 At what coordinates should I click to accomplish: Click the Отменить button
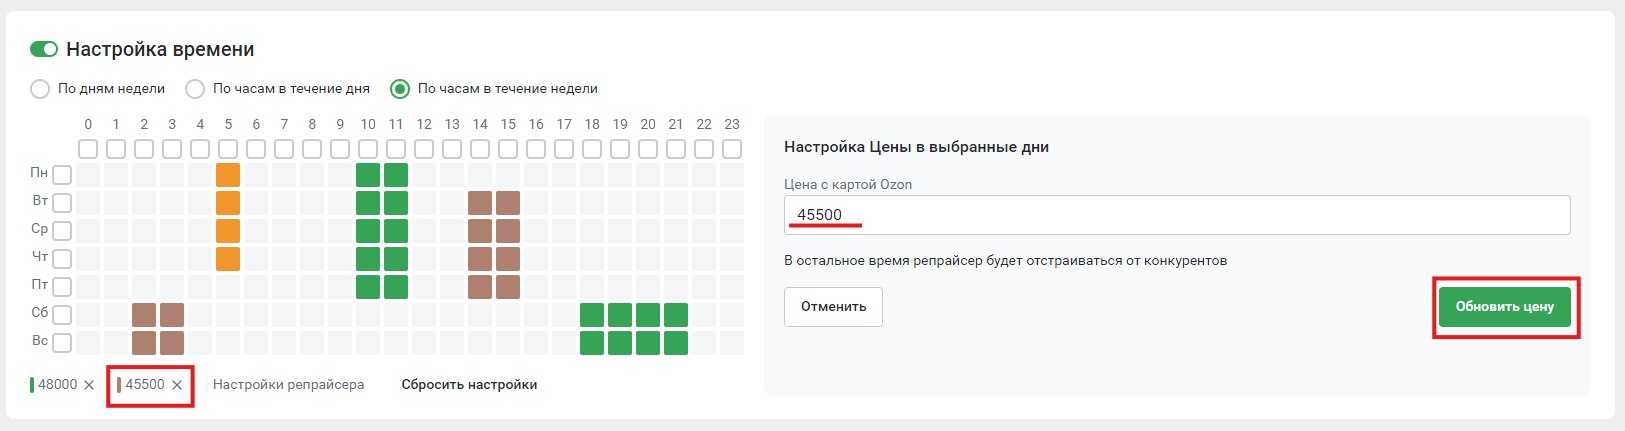(833, 307)
